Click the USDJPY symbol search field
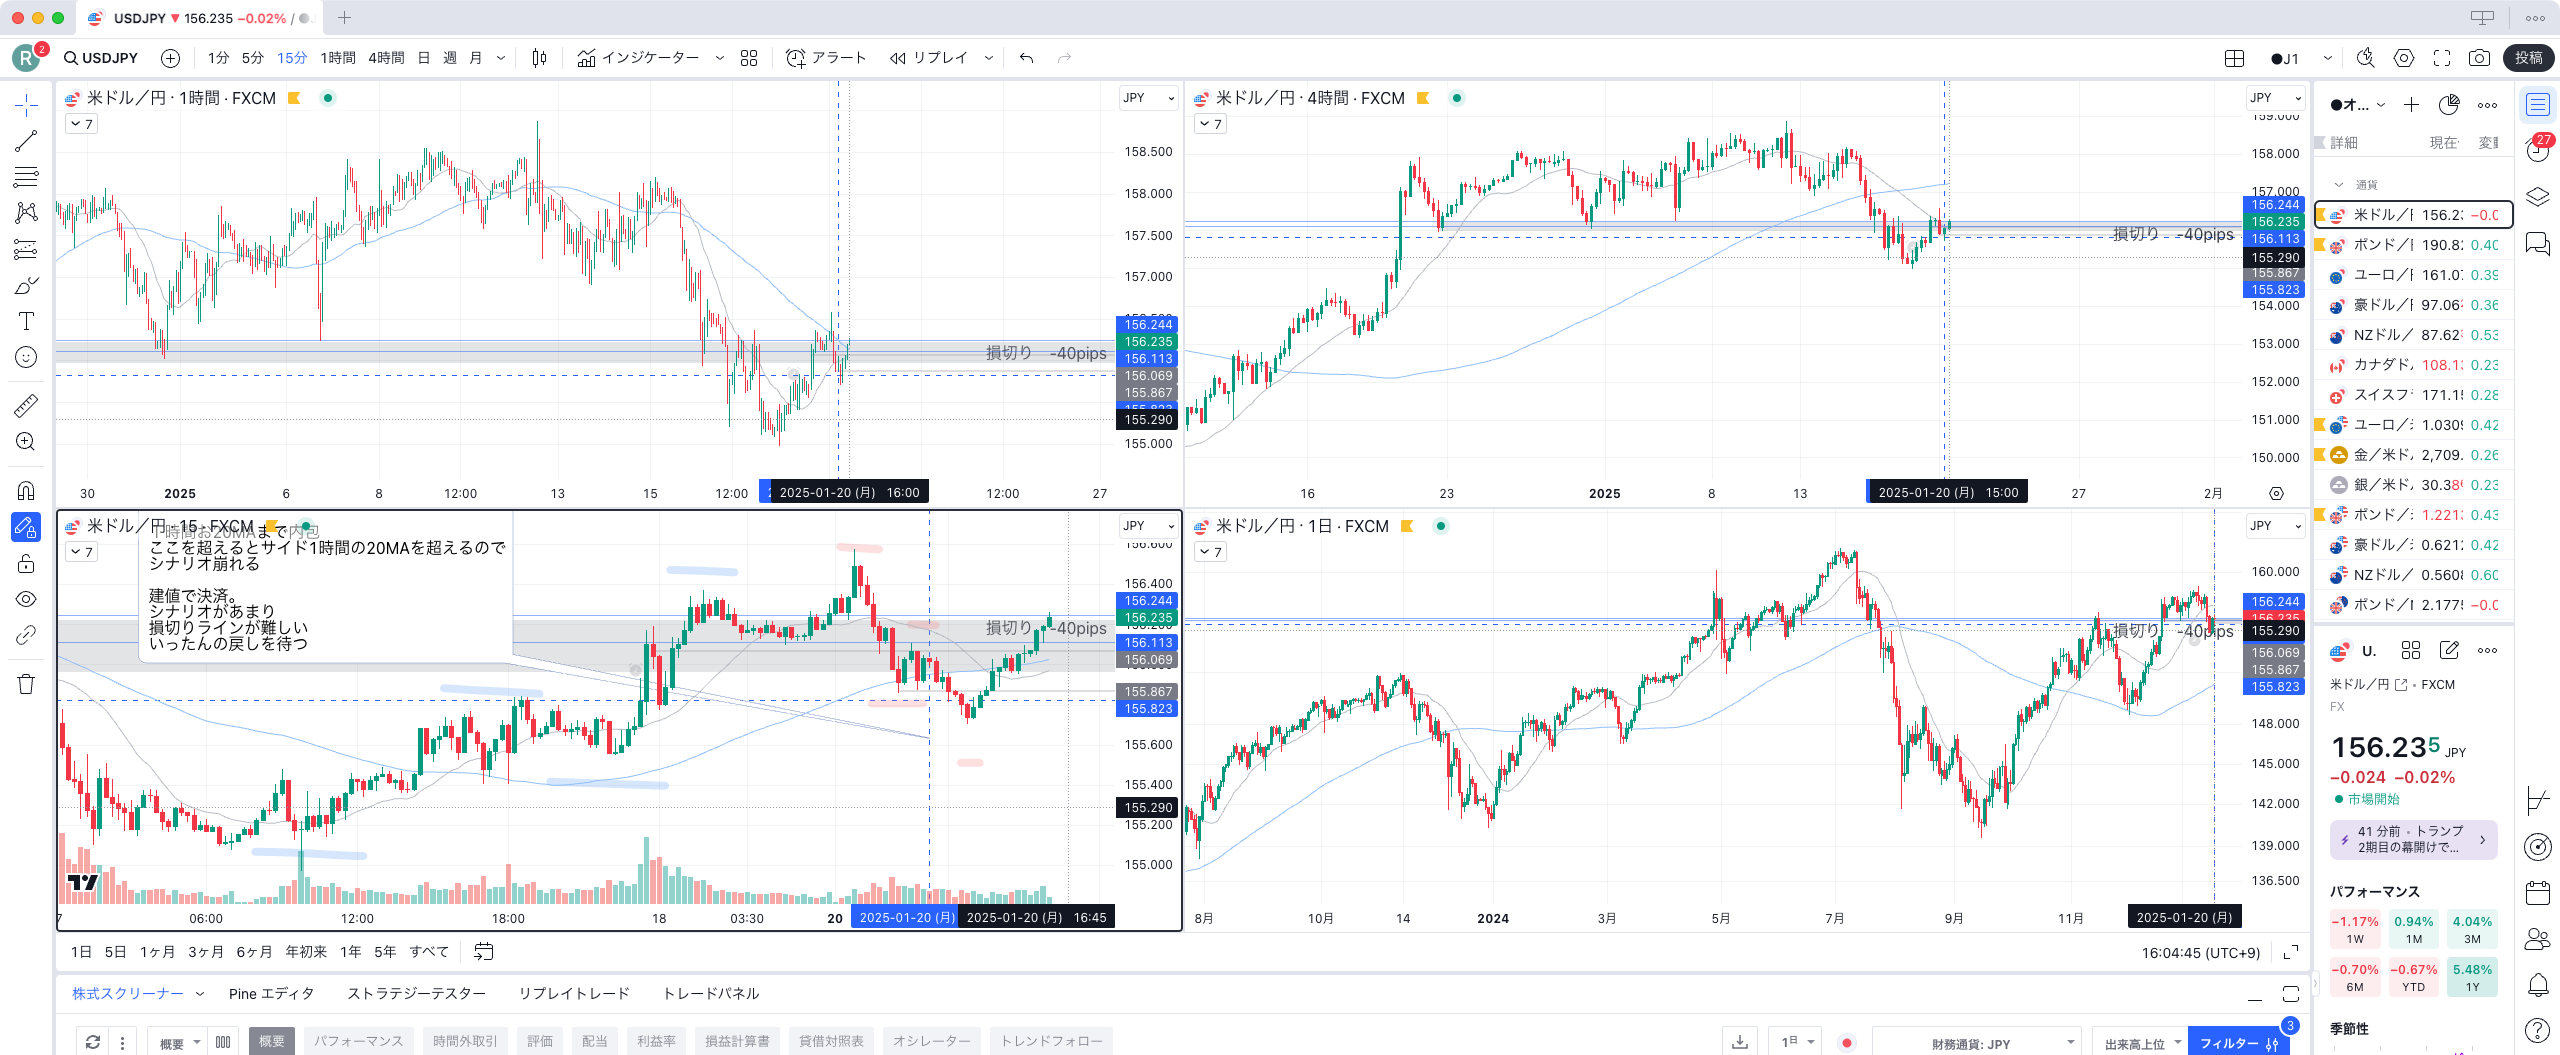Viewport: 2560px width, 1055px height. pos(101,58)
